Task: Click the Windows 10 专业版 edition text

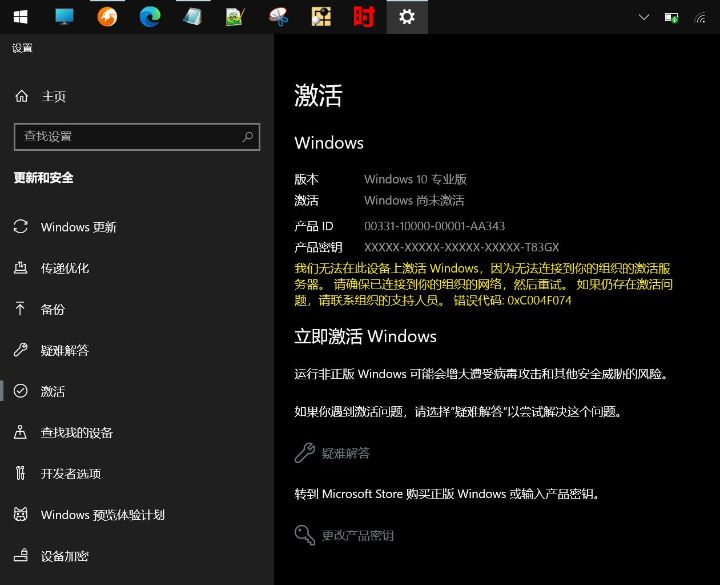Action: tap(415, 179)
